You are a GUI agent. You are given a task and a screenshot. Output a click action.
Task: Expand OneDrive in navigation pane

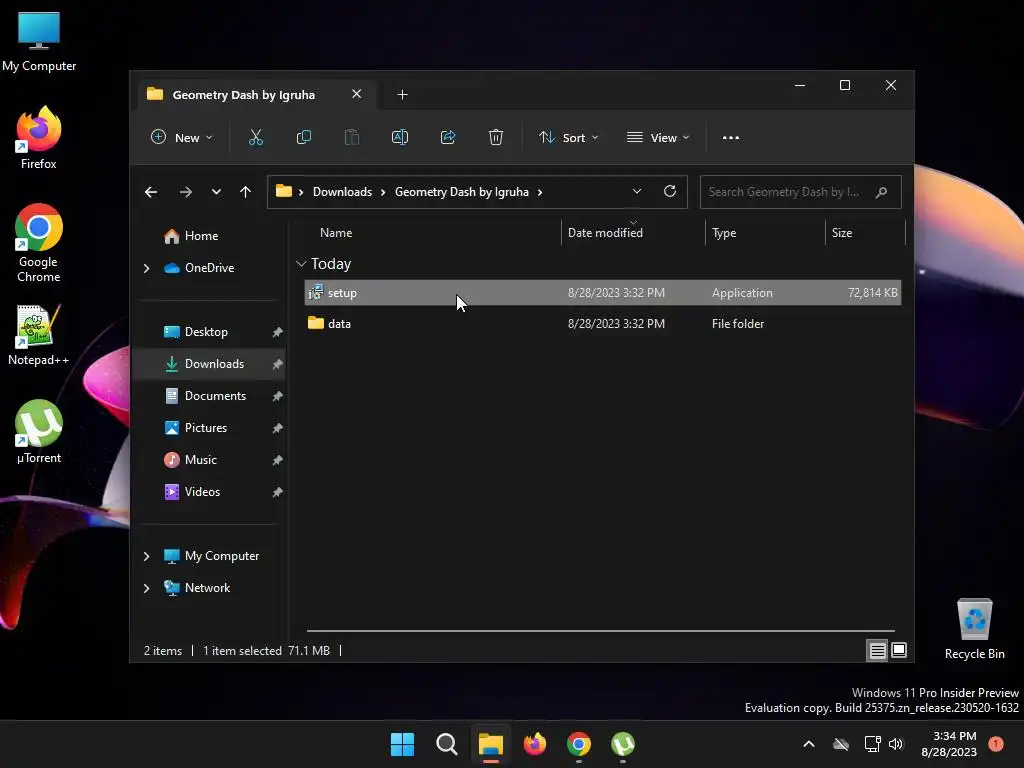pyautogui.click(x=147, y=268)
